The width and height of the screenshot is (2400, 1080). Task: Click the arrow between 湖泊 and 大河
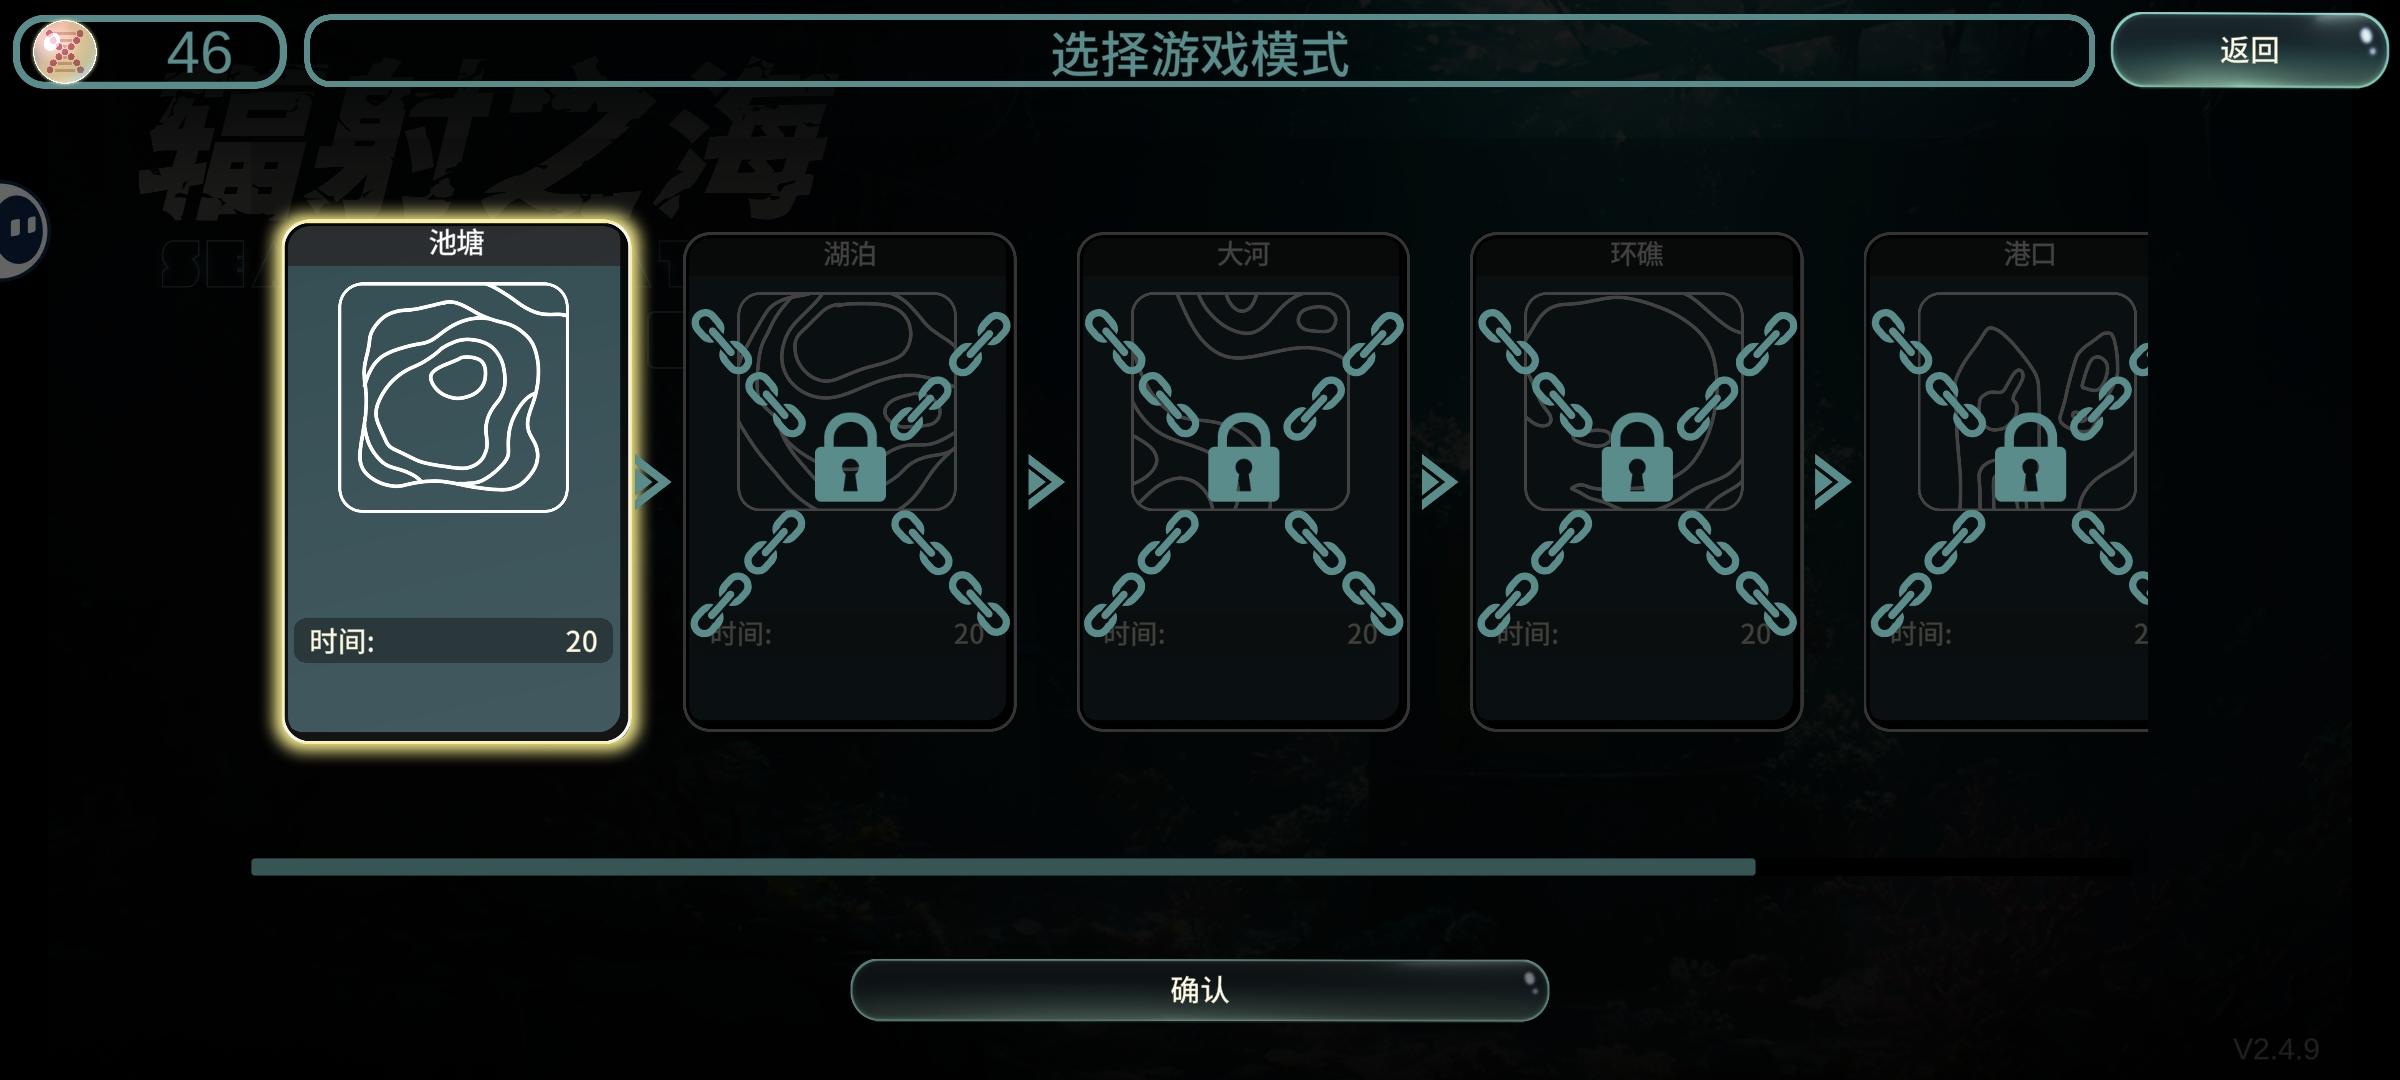click(1046, 483)
